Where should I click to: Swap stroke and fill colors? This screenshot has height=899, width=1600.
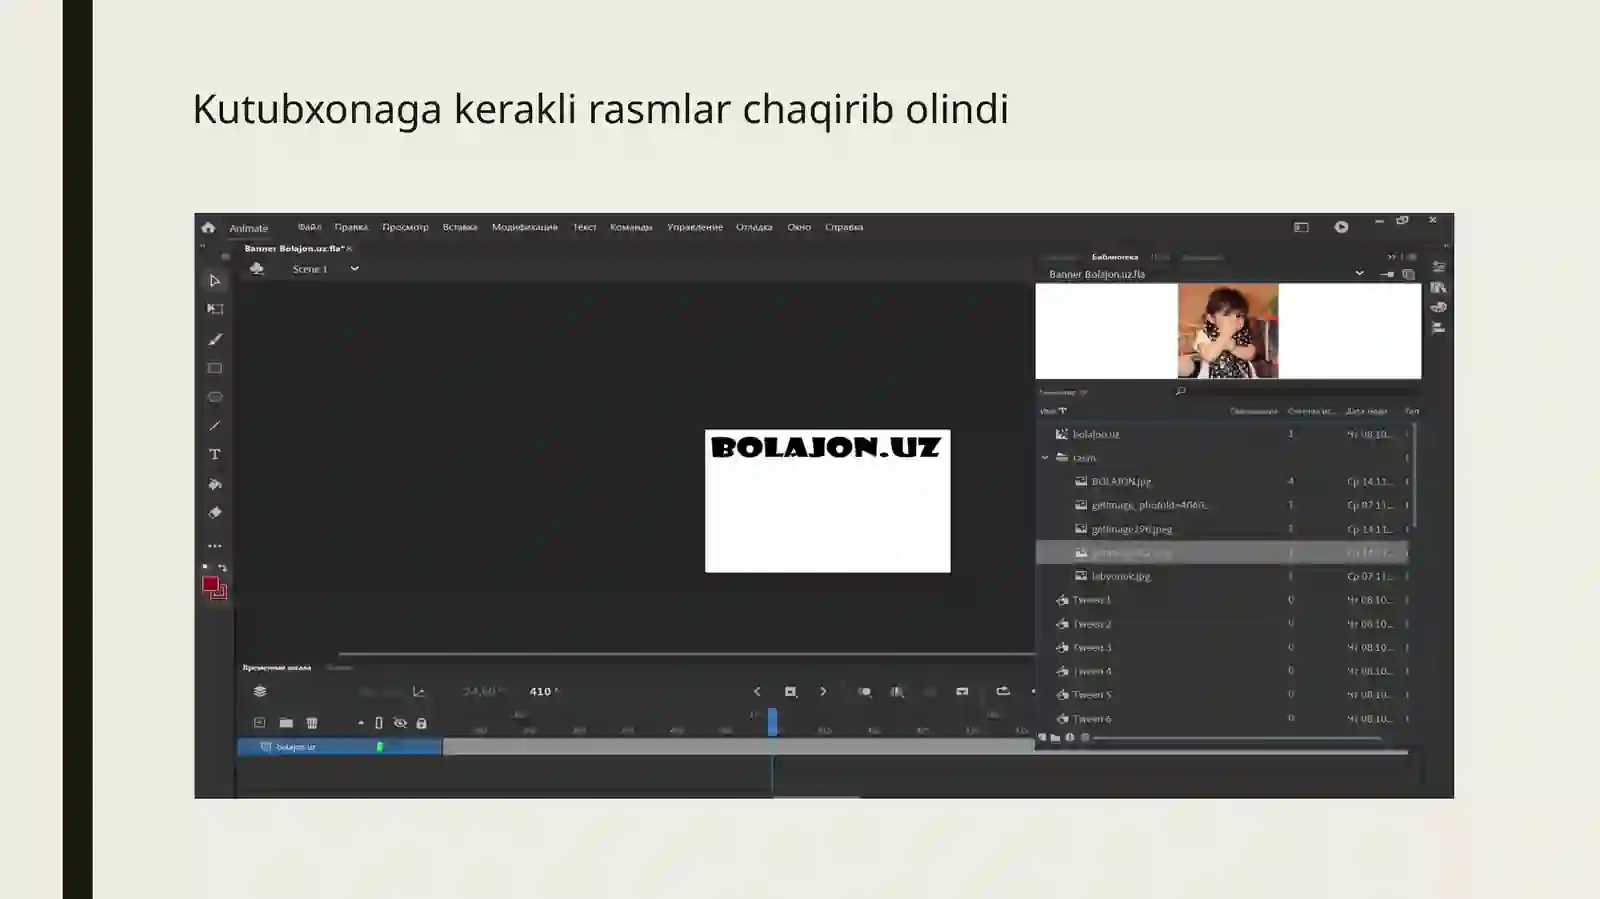[222, 568]
